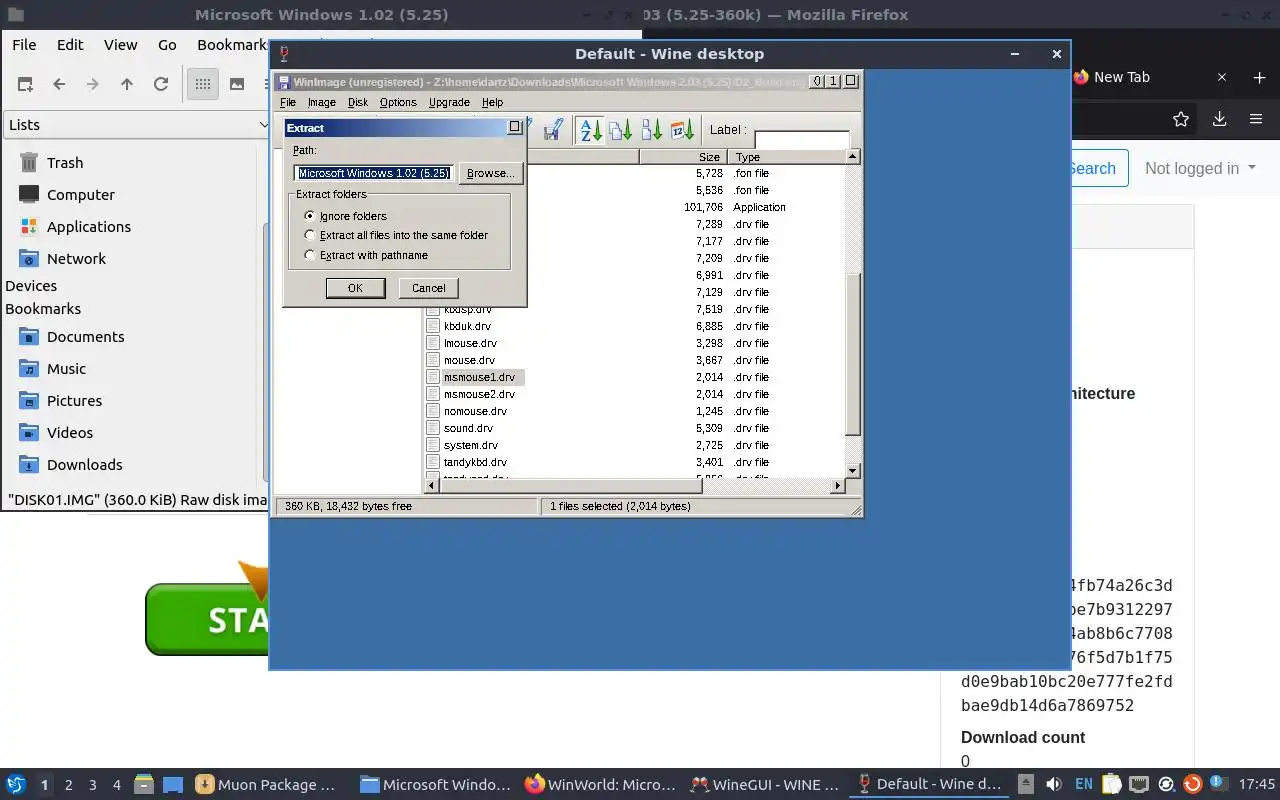Viewport: 1280px width, 800px height.
Task: Open the Firefox hamburger menu
Action: 1256,119
